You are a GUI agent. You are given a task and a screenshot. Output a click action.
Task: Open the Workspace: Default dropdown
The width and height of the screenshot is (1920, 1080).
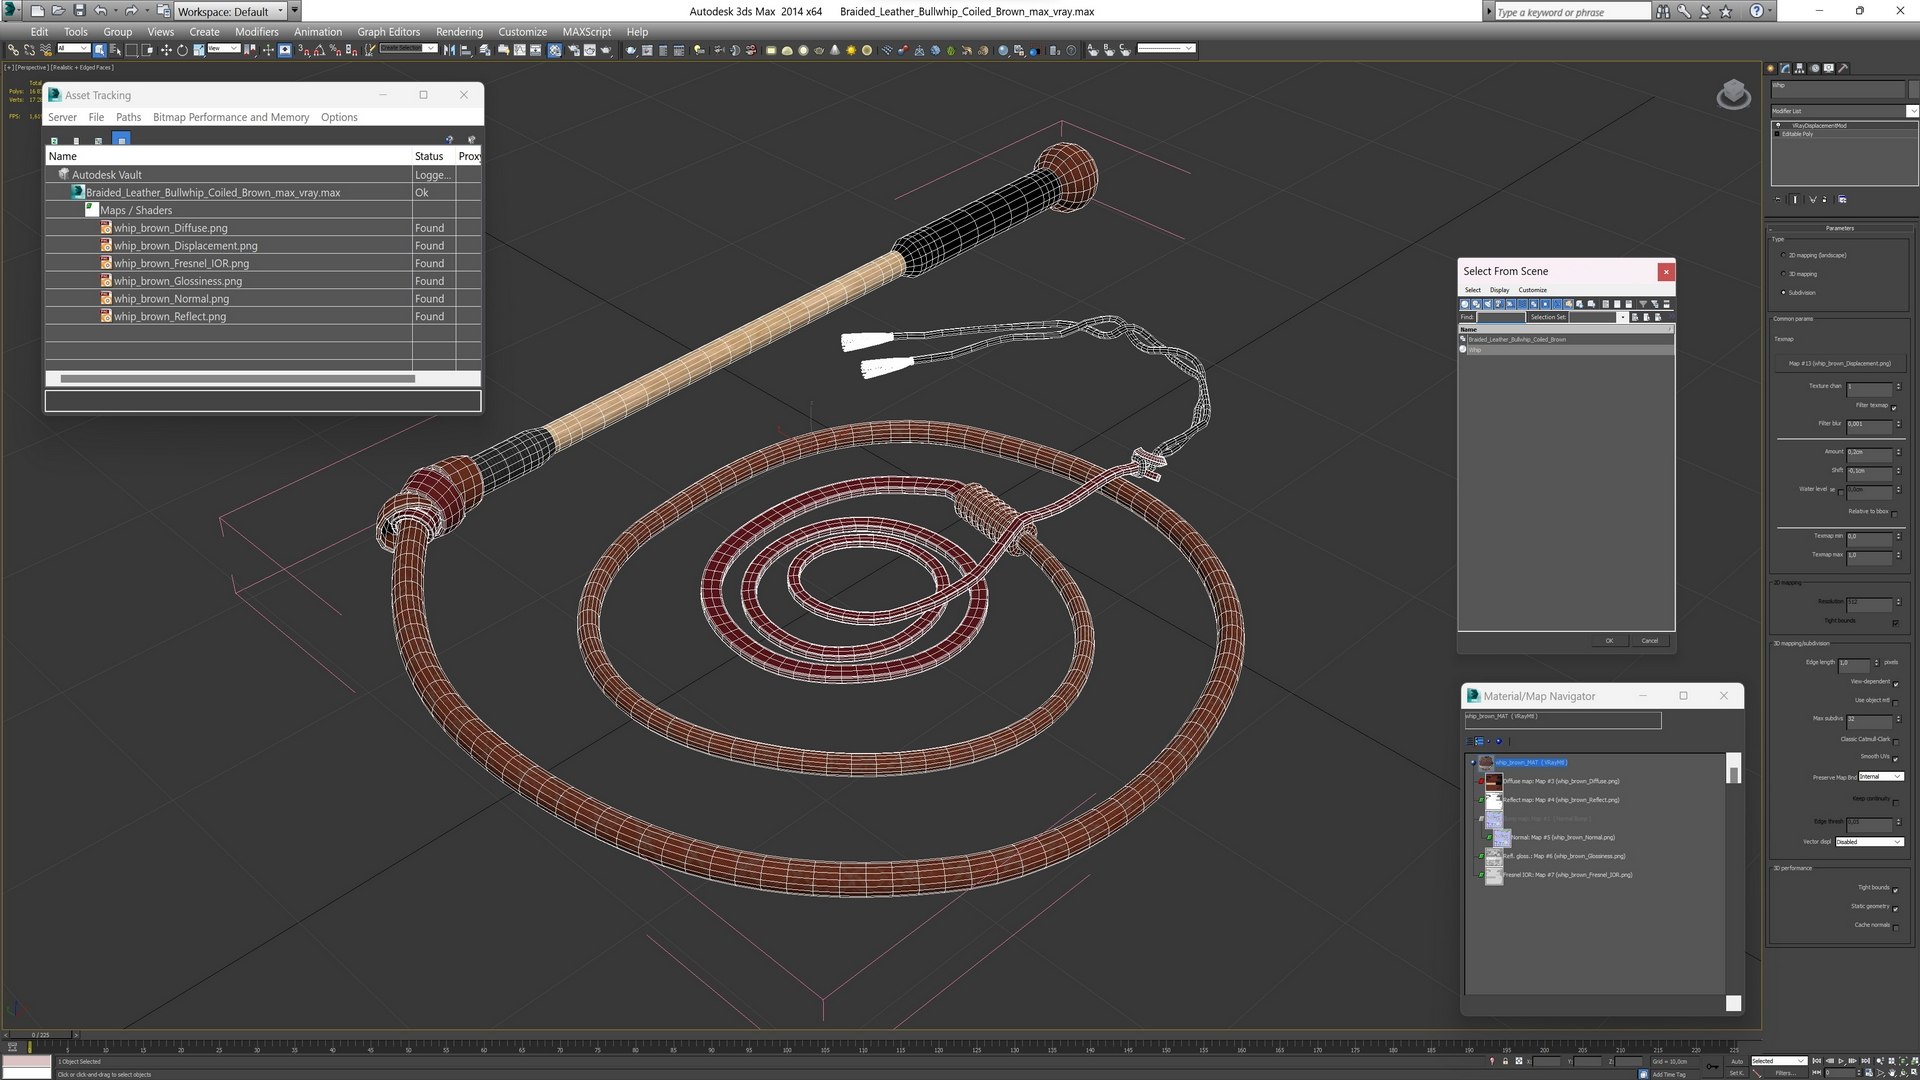[230, 11]
